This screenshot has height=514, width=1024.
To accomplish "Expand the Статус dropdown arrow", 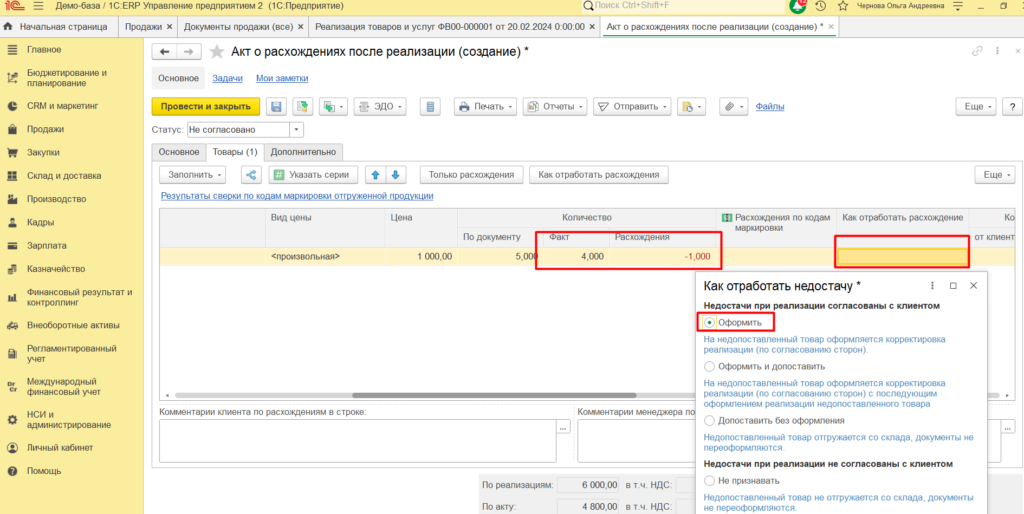I will pos(296,130).
